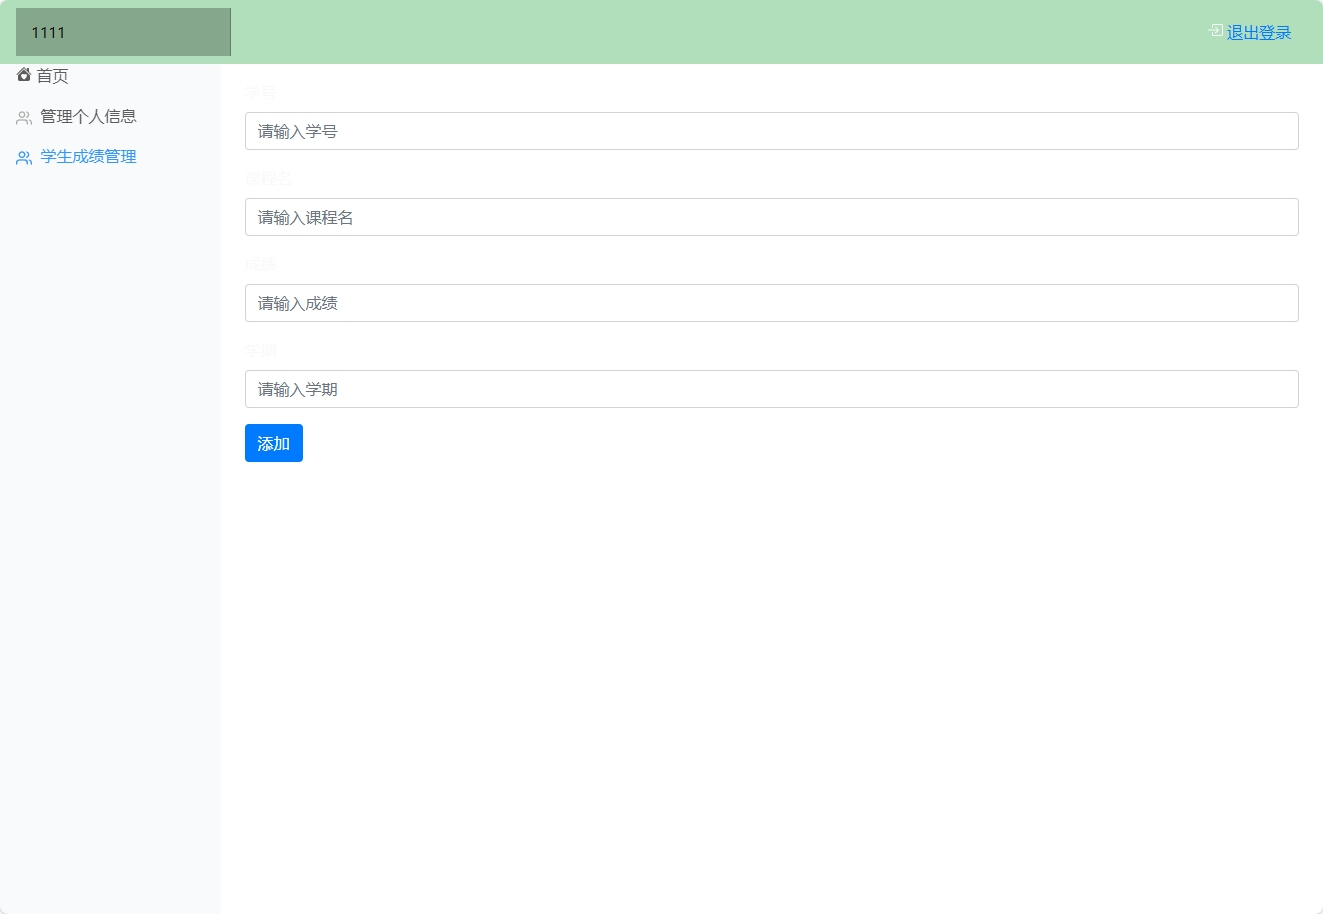Select the 学生成绩管理 menu entry
Screen dimensions: 1323x914
click(88, 156)
